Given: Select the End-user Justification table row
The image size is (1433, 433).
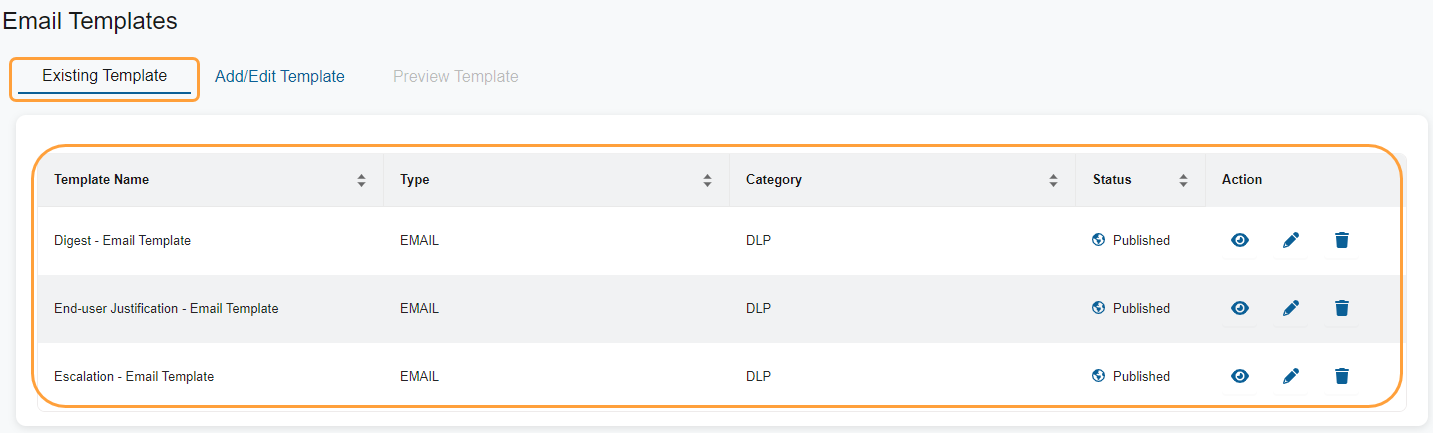Looking at the screenshot, I should (560, 309).
